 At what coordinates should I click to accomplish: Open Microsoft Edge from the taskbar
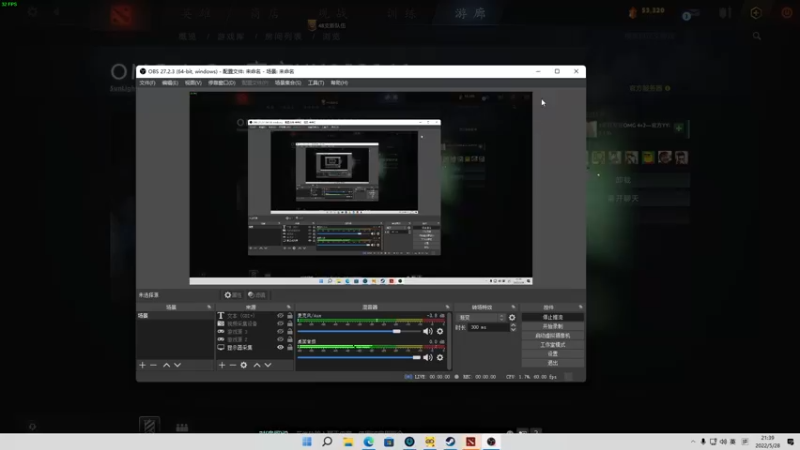pos(368,441)
